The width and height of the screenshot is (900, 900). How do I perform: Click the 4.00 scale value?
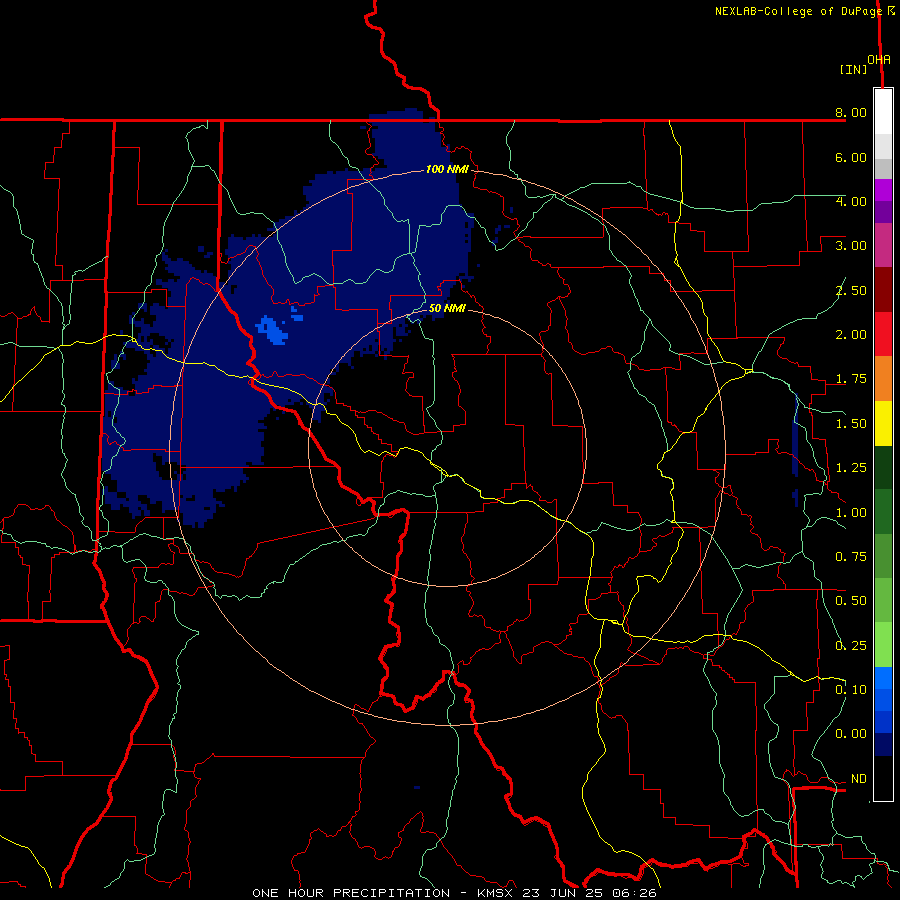tap(851, 201)
